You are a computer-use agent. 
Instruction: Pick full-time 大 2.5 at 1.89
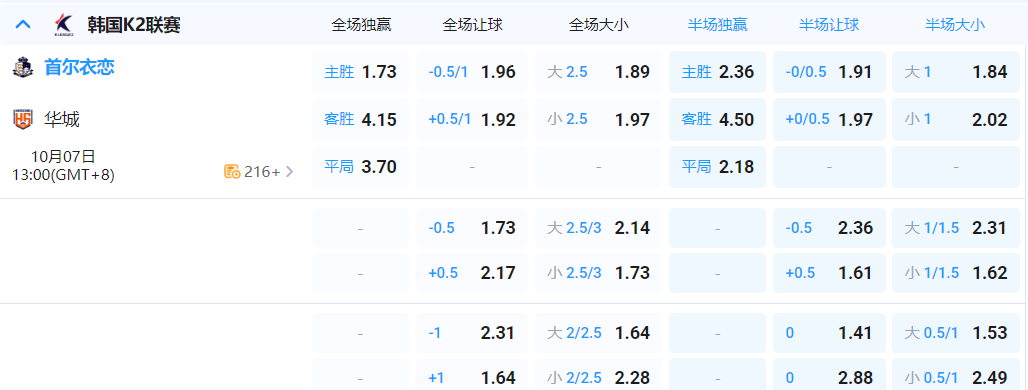[599, 72]
